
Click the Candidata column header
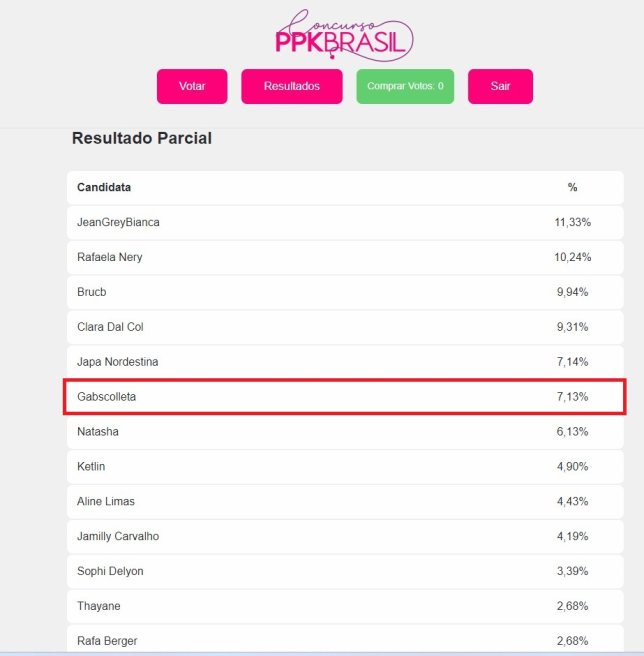click(104, 187)
